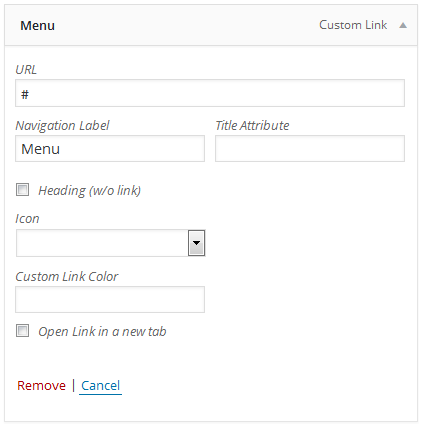This screenshot has height=428, width=423.
Task: Click the Open Link in a new tab label
Action: [102, 332]
